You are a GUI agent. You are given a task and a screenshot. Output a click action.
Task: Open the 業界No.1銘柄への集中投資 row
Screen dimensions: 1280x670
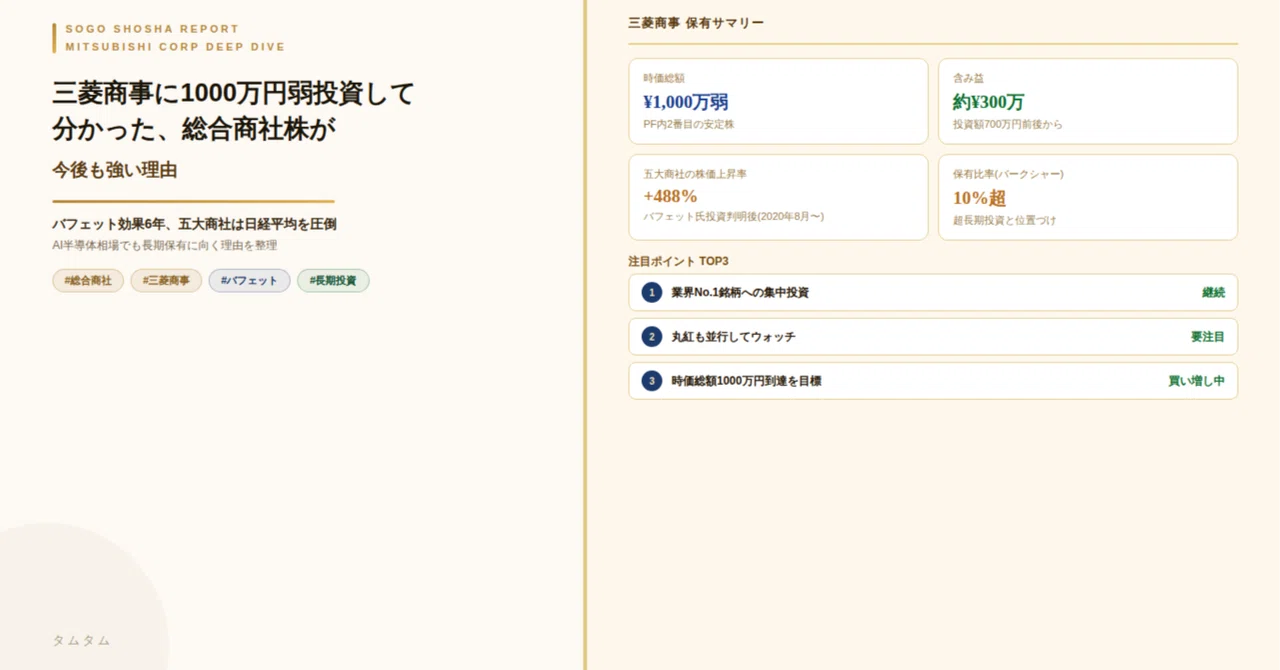coord(933,293)
